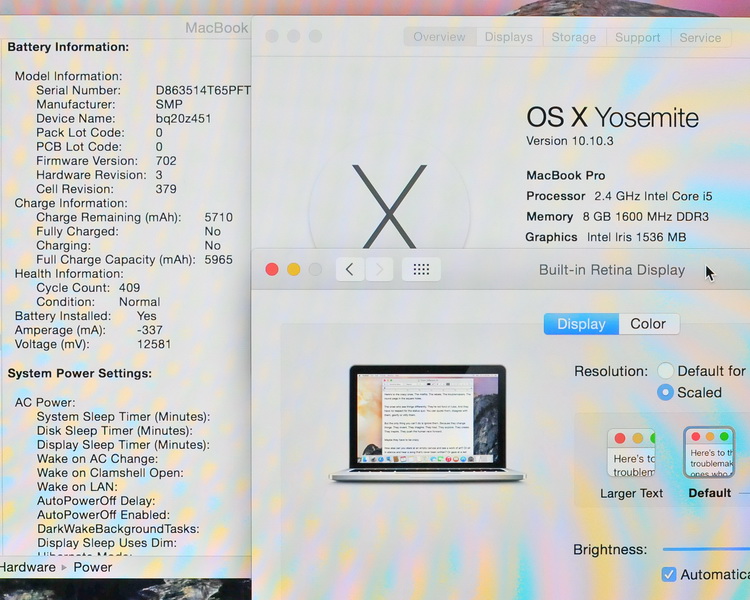Select the Voltage value 12581
Image resolution: width=750 pixels, height=600 pixels.
[x=154, y=344]
